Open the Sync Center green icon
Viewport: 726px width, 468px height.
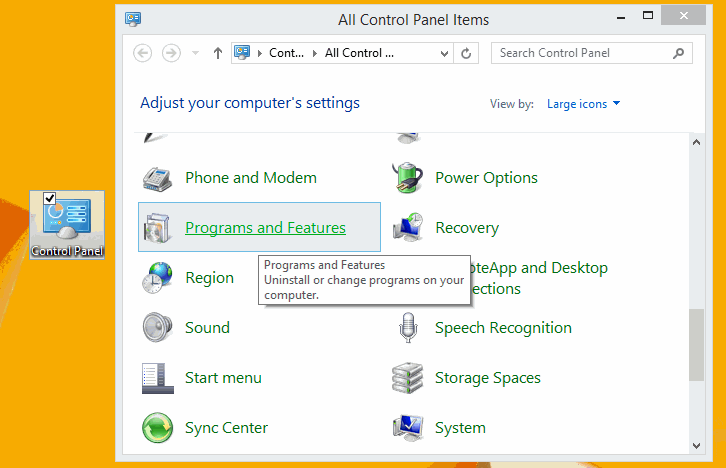(157, 428)
